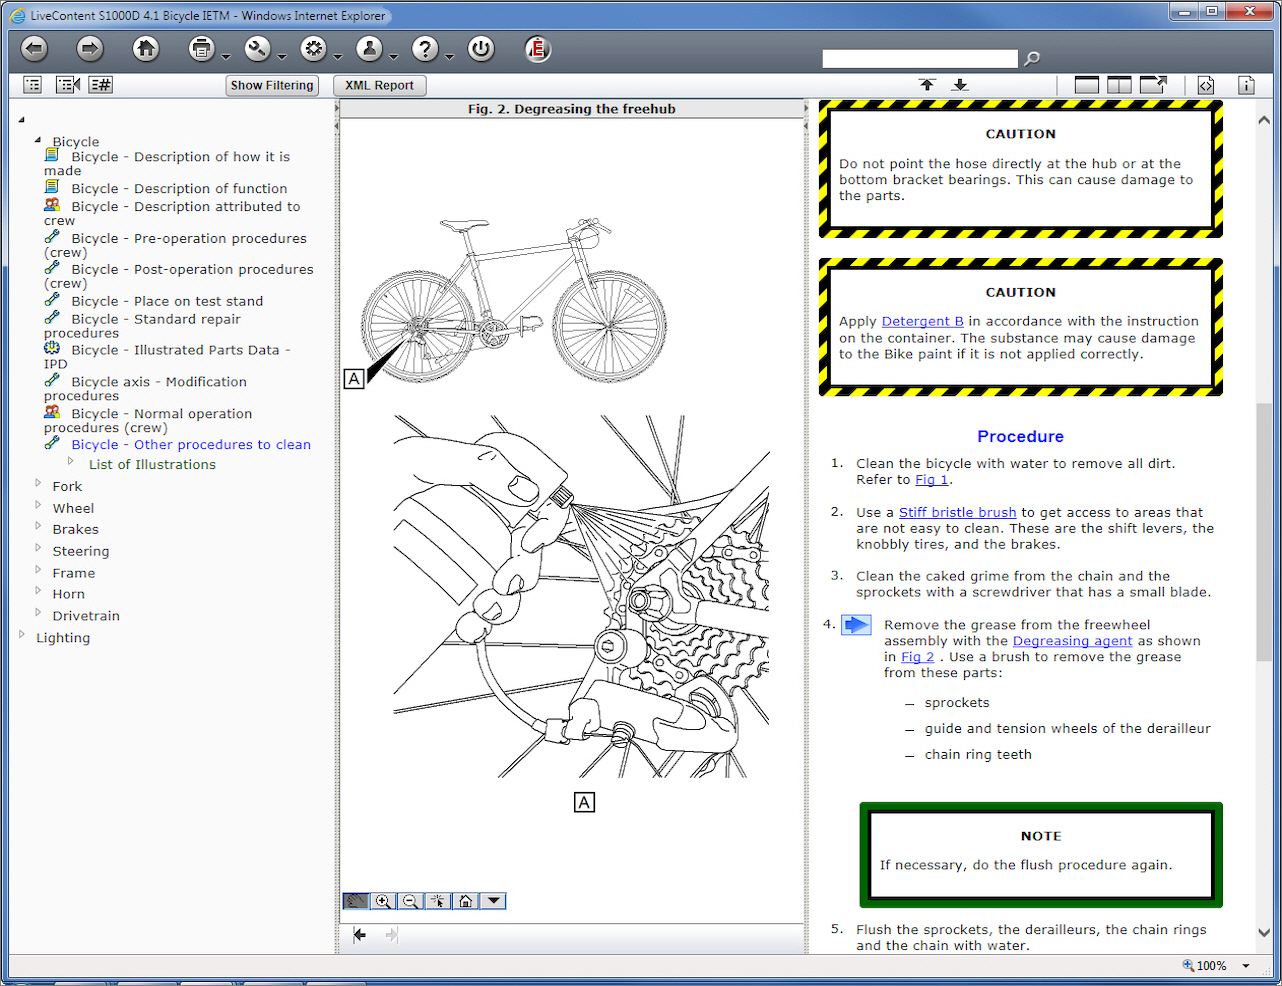Open the XML source view icon

click(1206, 85)
